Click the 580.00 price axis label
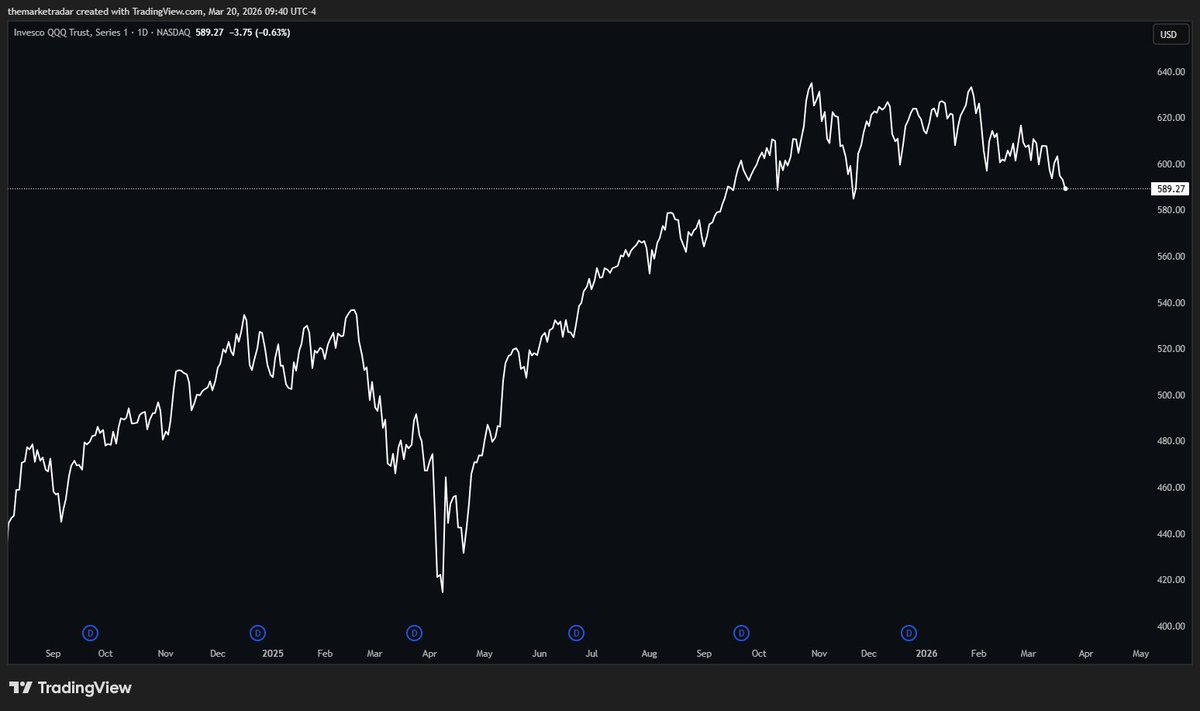This screenshot has height=711, width=1200. (1171, 210)
